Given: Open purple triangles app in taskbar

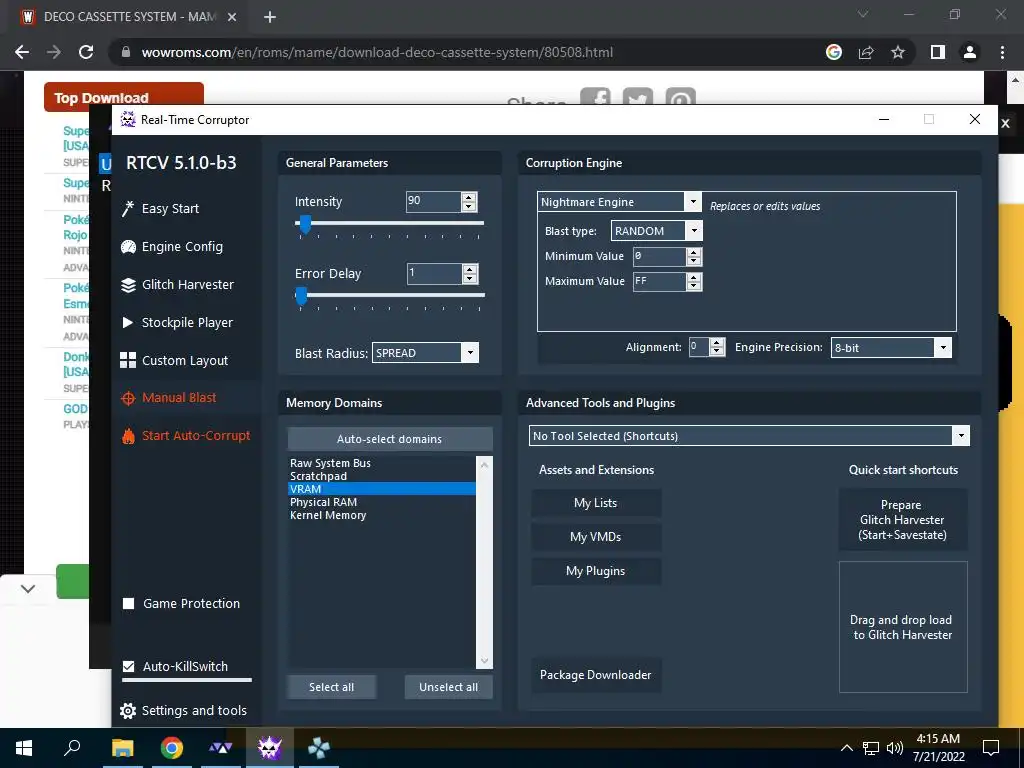Looking at the screenshot, I should 220,748.
